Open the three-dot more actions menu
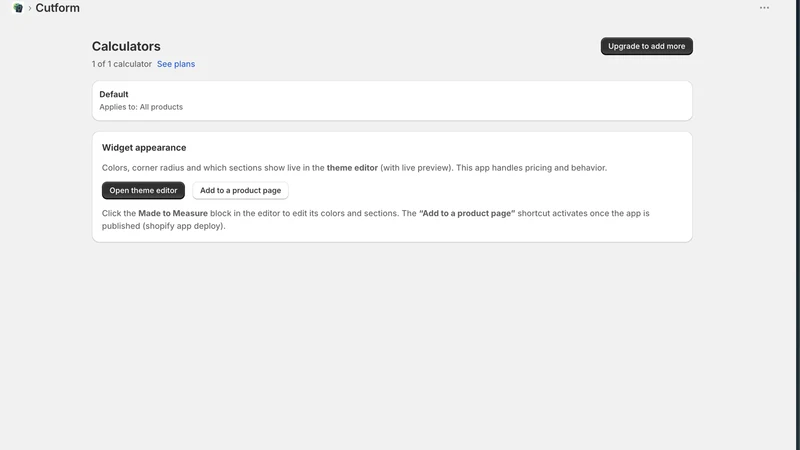 click(x=764, y=8)
